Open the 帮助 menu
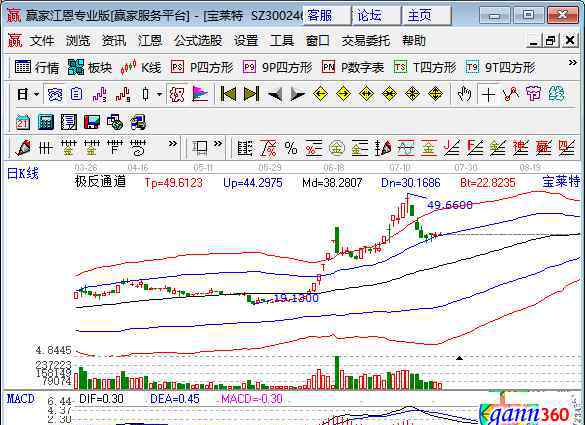The width and height of the screenshot is (585, 425). click(x=414, y=40)
